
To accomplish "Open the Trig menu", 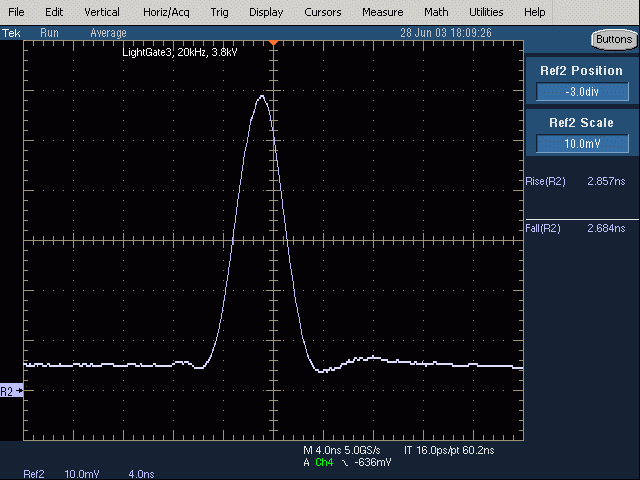I will 220,12.
